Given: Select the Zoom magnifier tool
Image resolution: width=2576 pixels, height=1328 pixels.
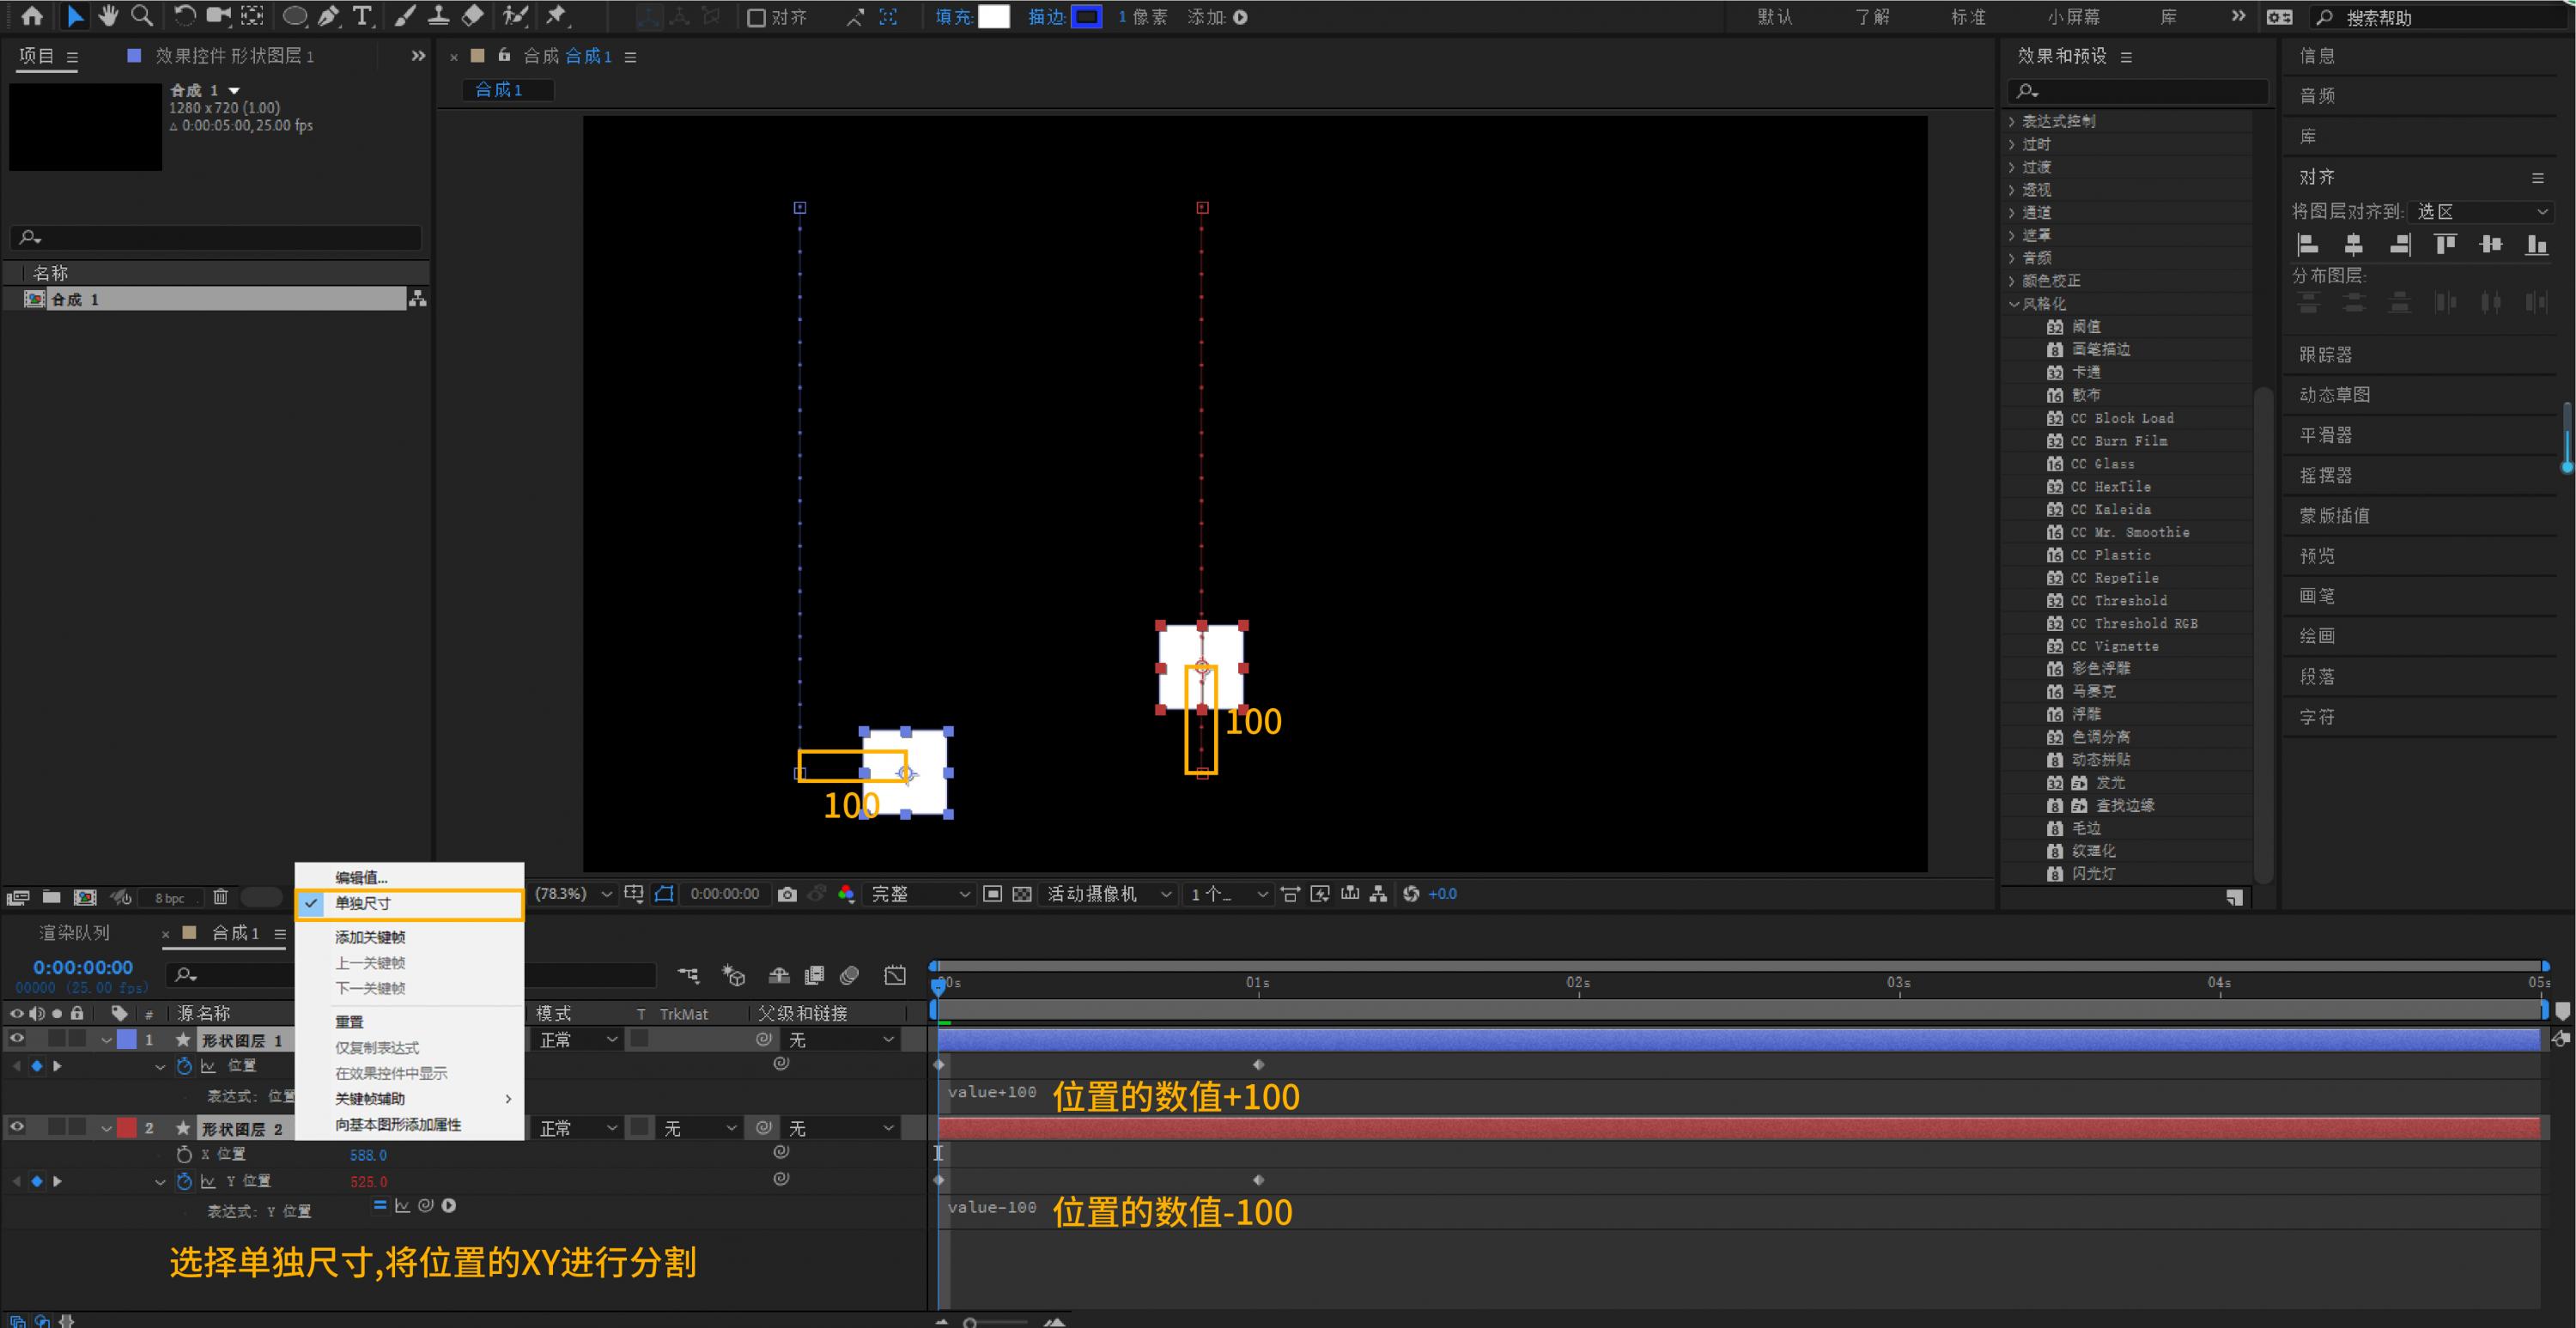Looking at the screenshot, I should [x=142, y=16].
